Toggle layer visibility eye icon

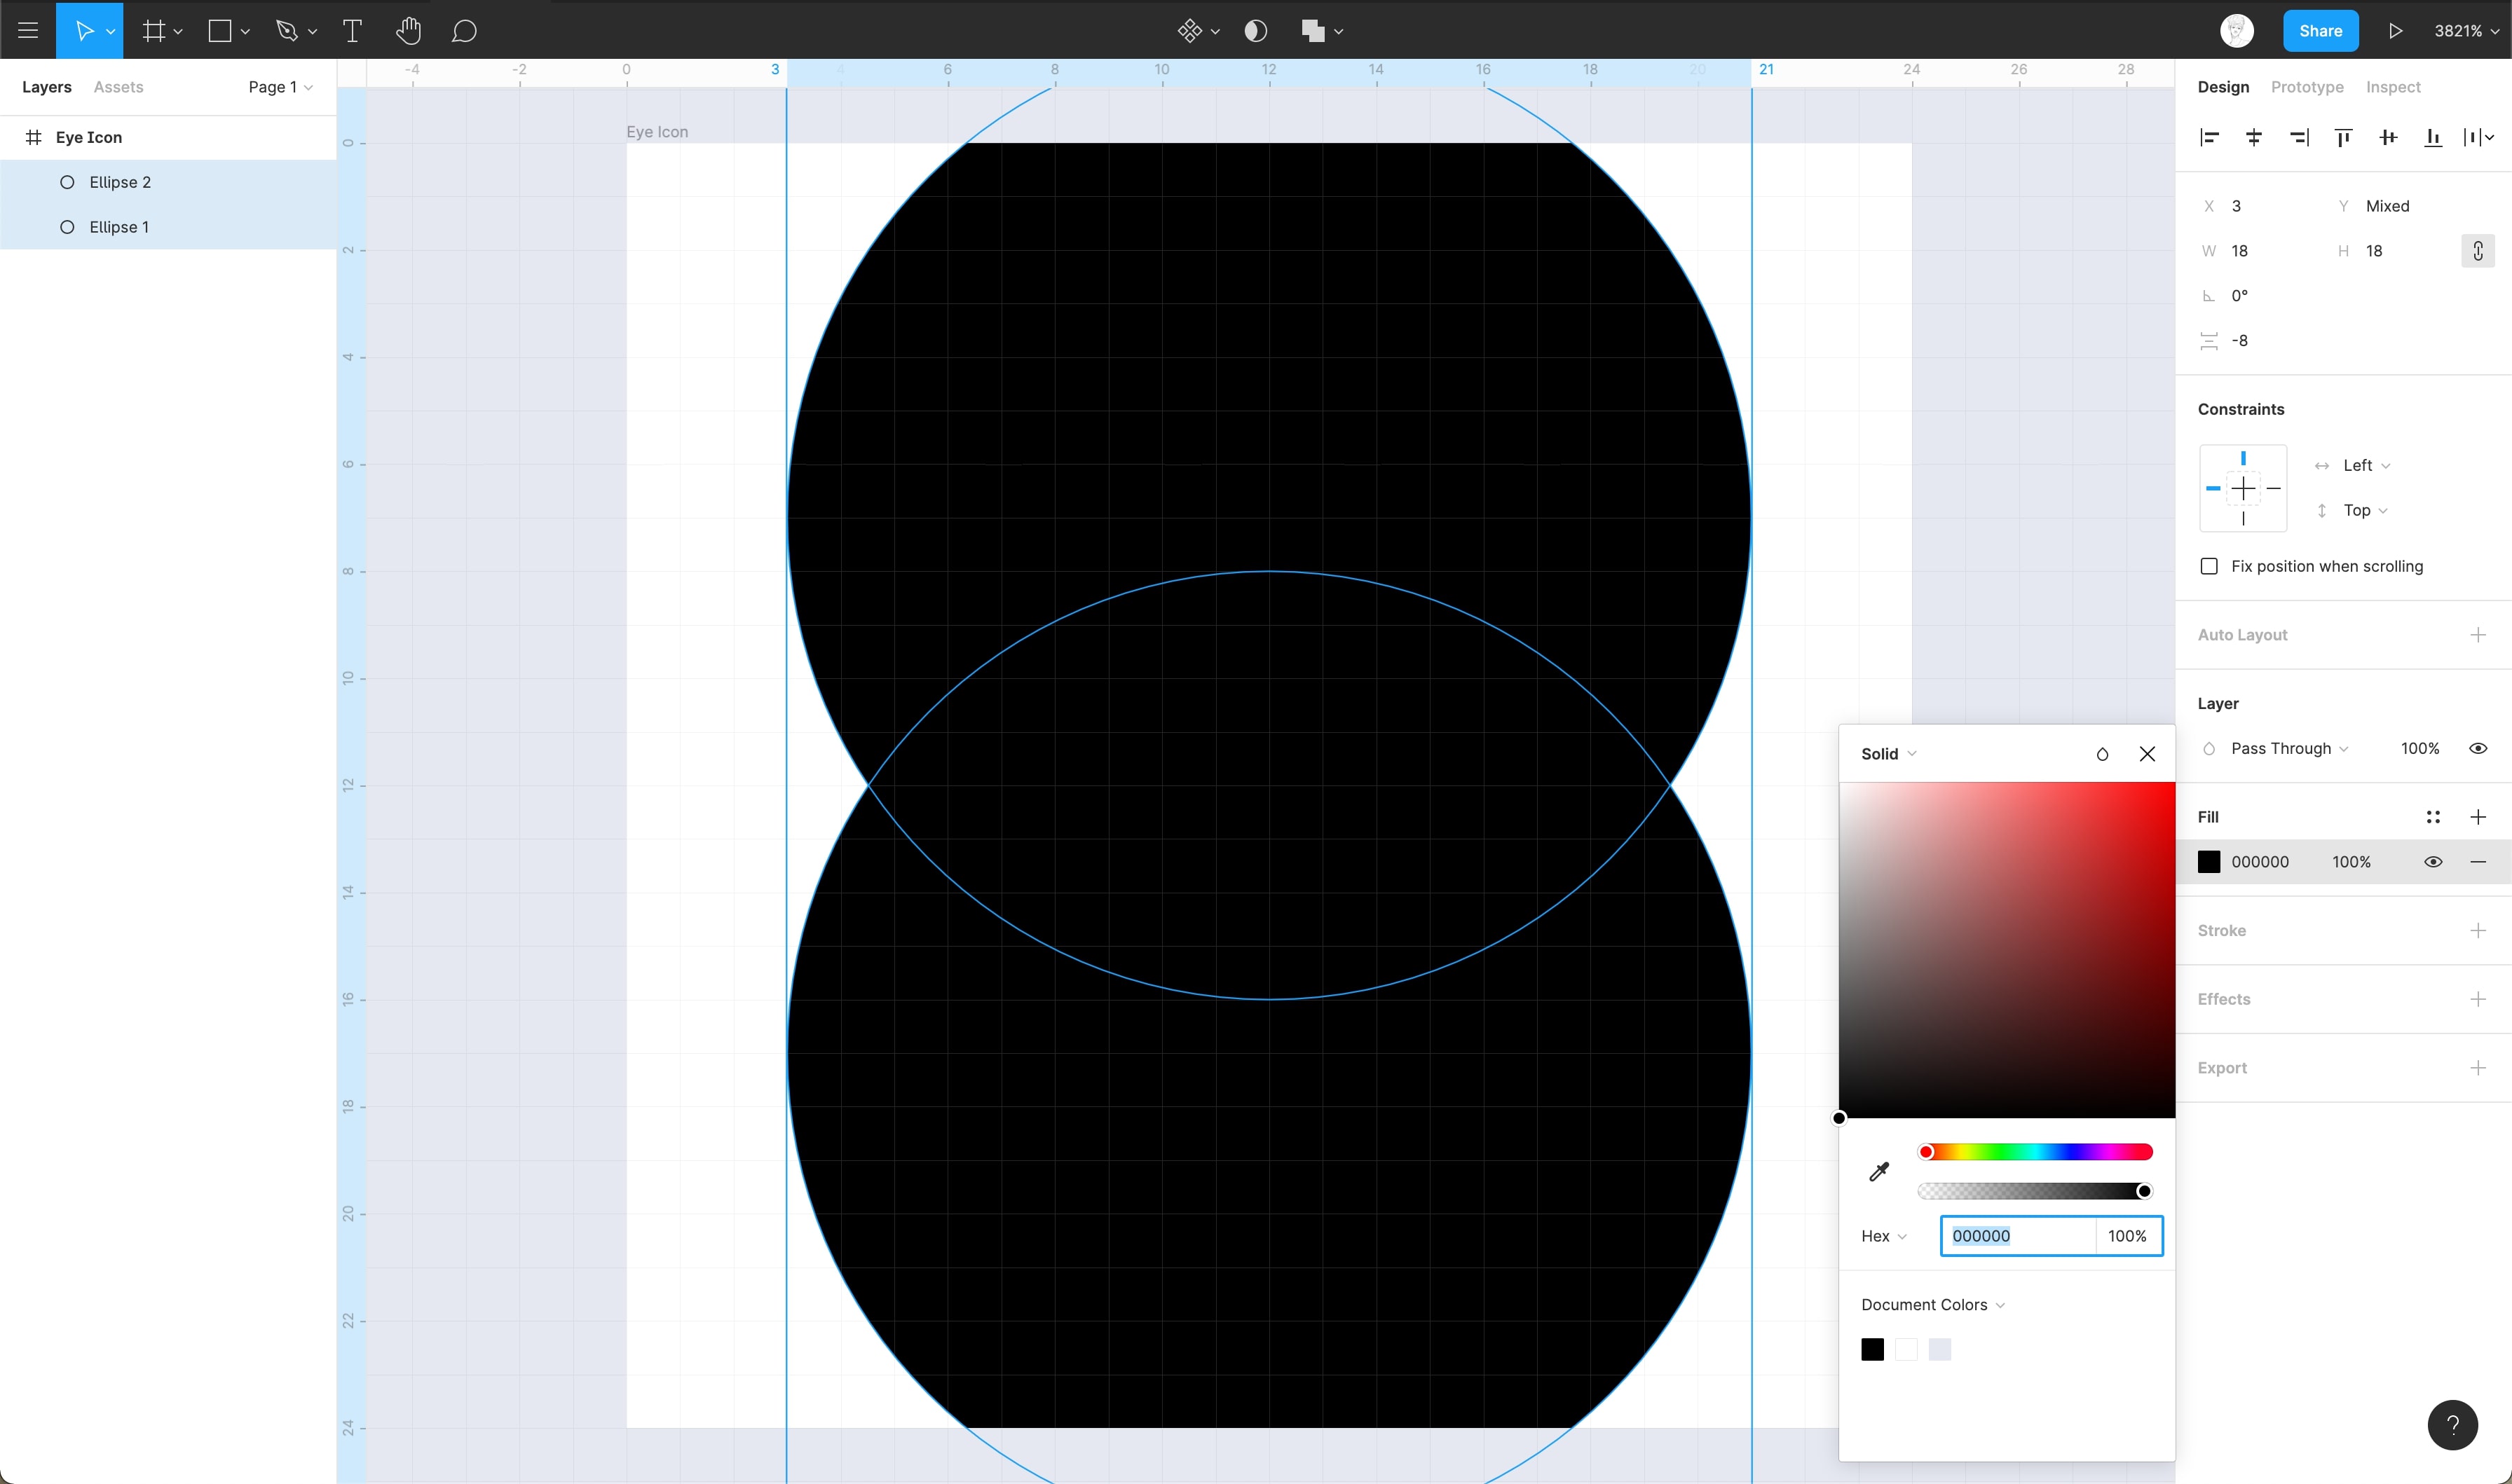[2477, 749]
